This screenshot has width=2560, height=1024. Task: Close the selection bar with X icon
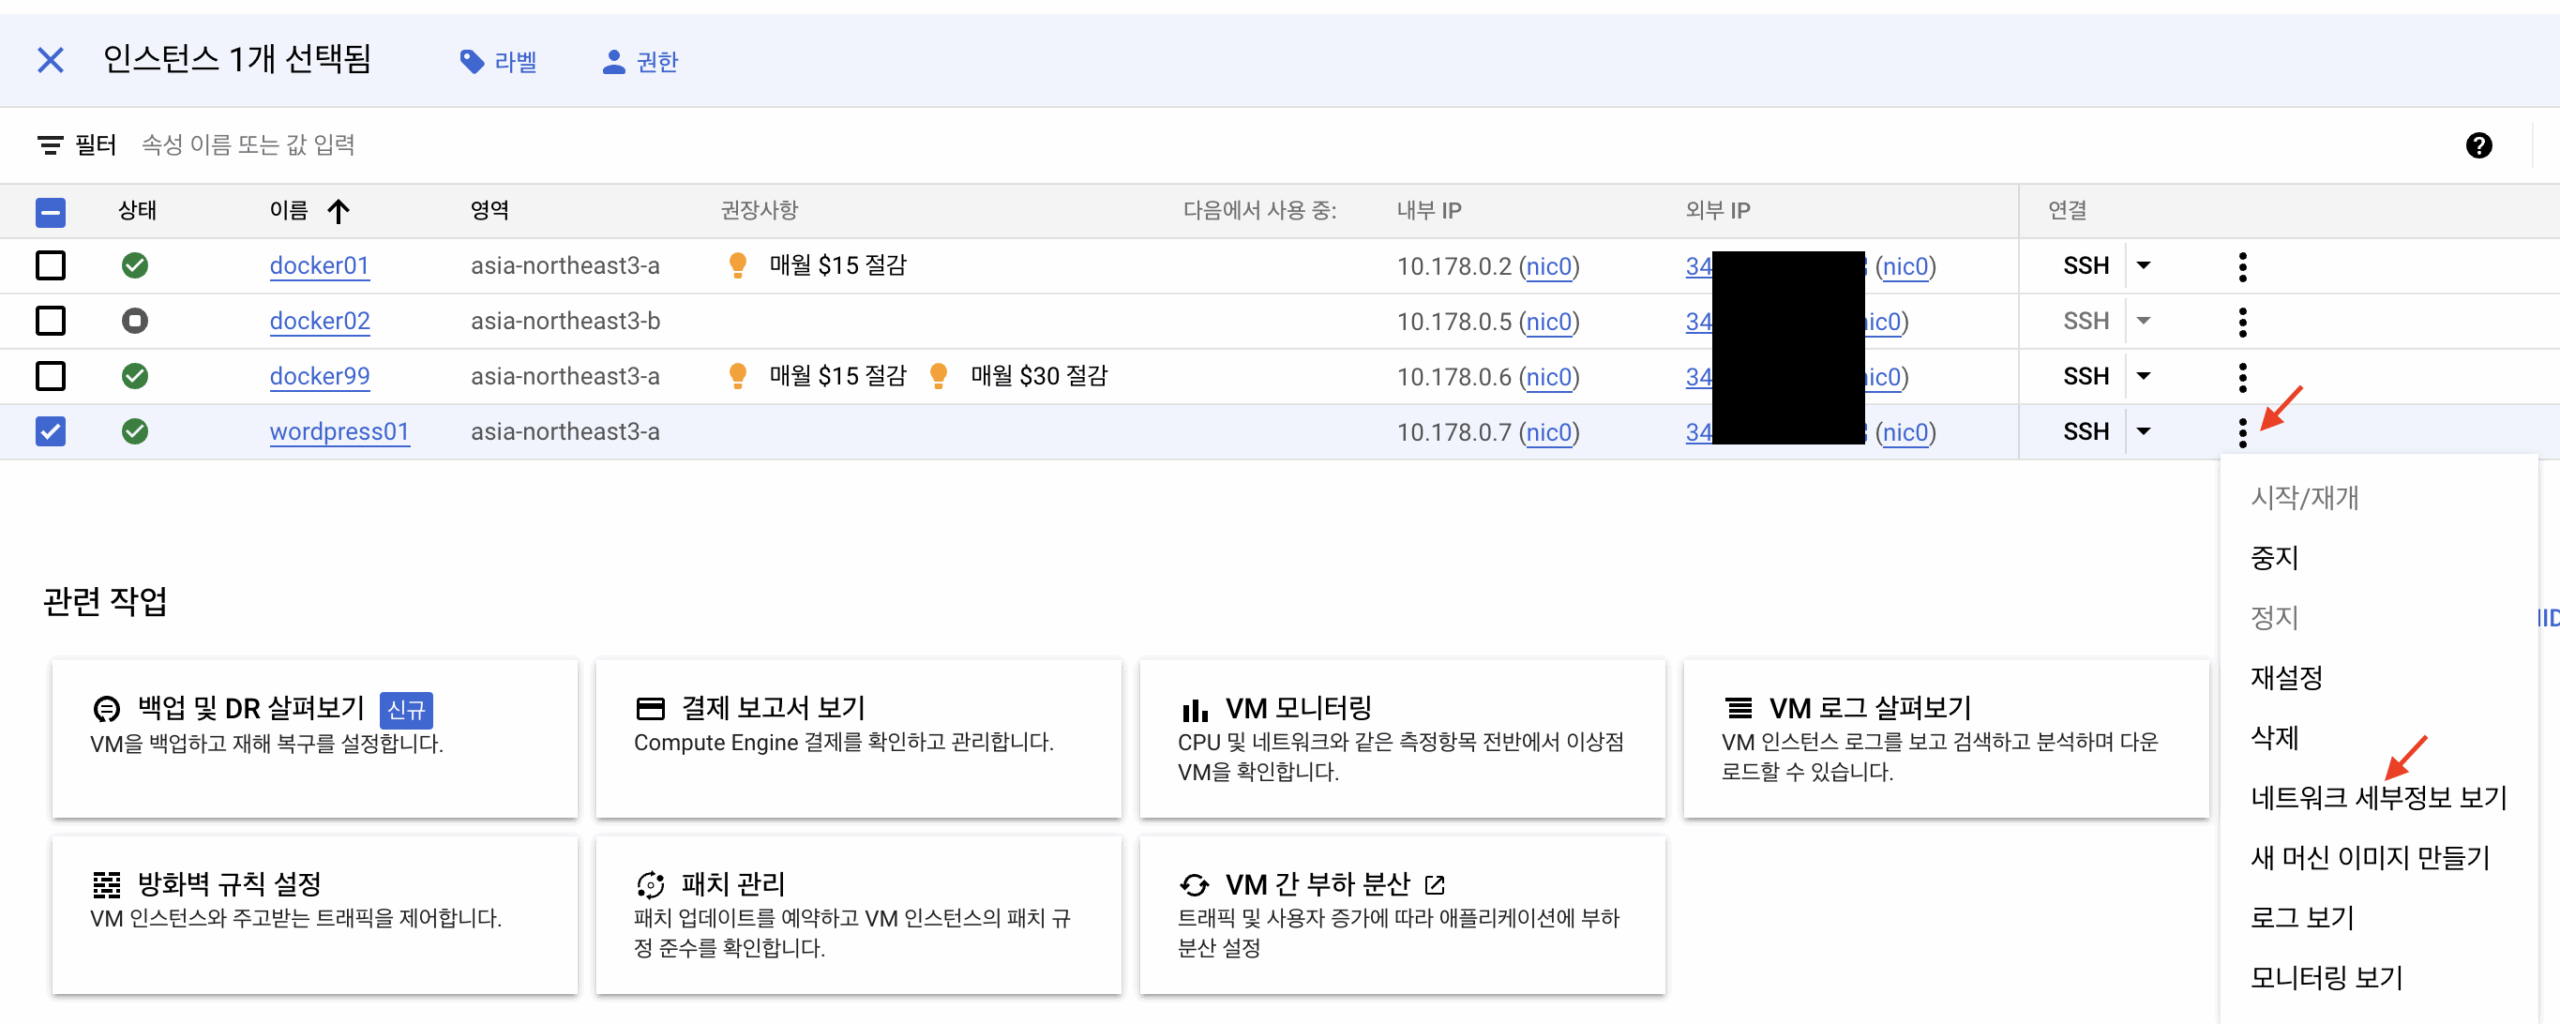point(50,60)
